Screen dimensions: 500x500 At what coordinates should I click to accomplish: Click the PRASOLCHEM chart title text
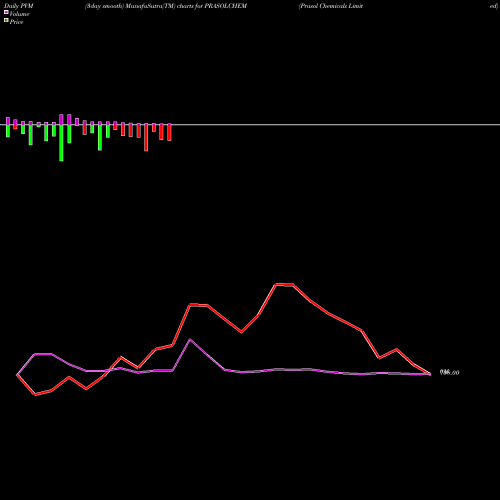click(x=166, y=6)
